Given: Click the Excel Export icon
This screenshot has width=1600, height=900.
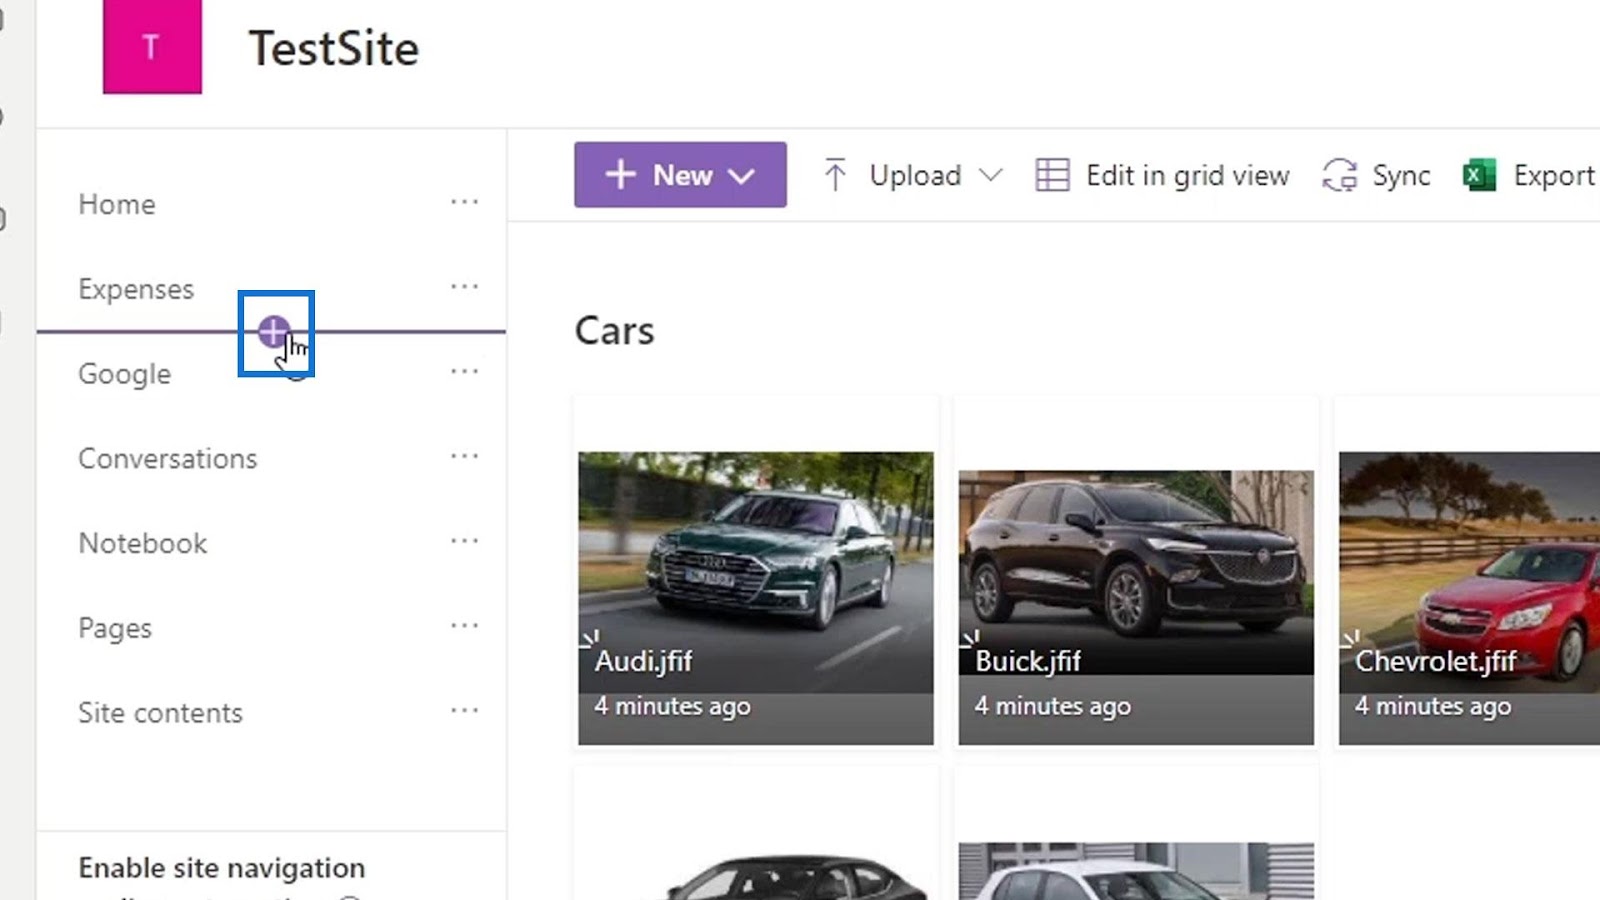Looking at the screenshot, I should pos(1479,175).
